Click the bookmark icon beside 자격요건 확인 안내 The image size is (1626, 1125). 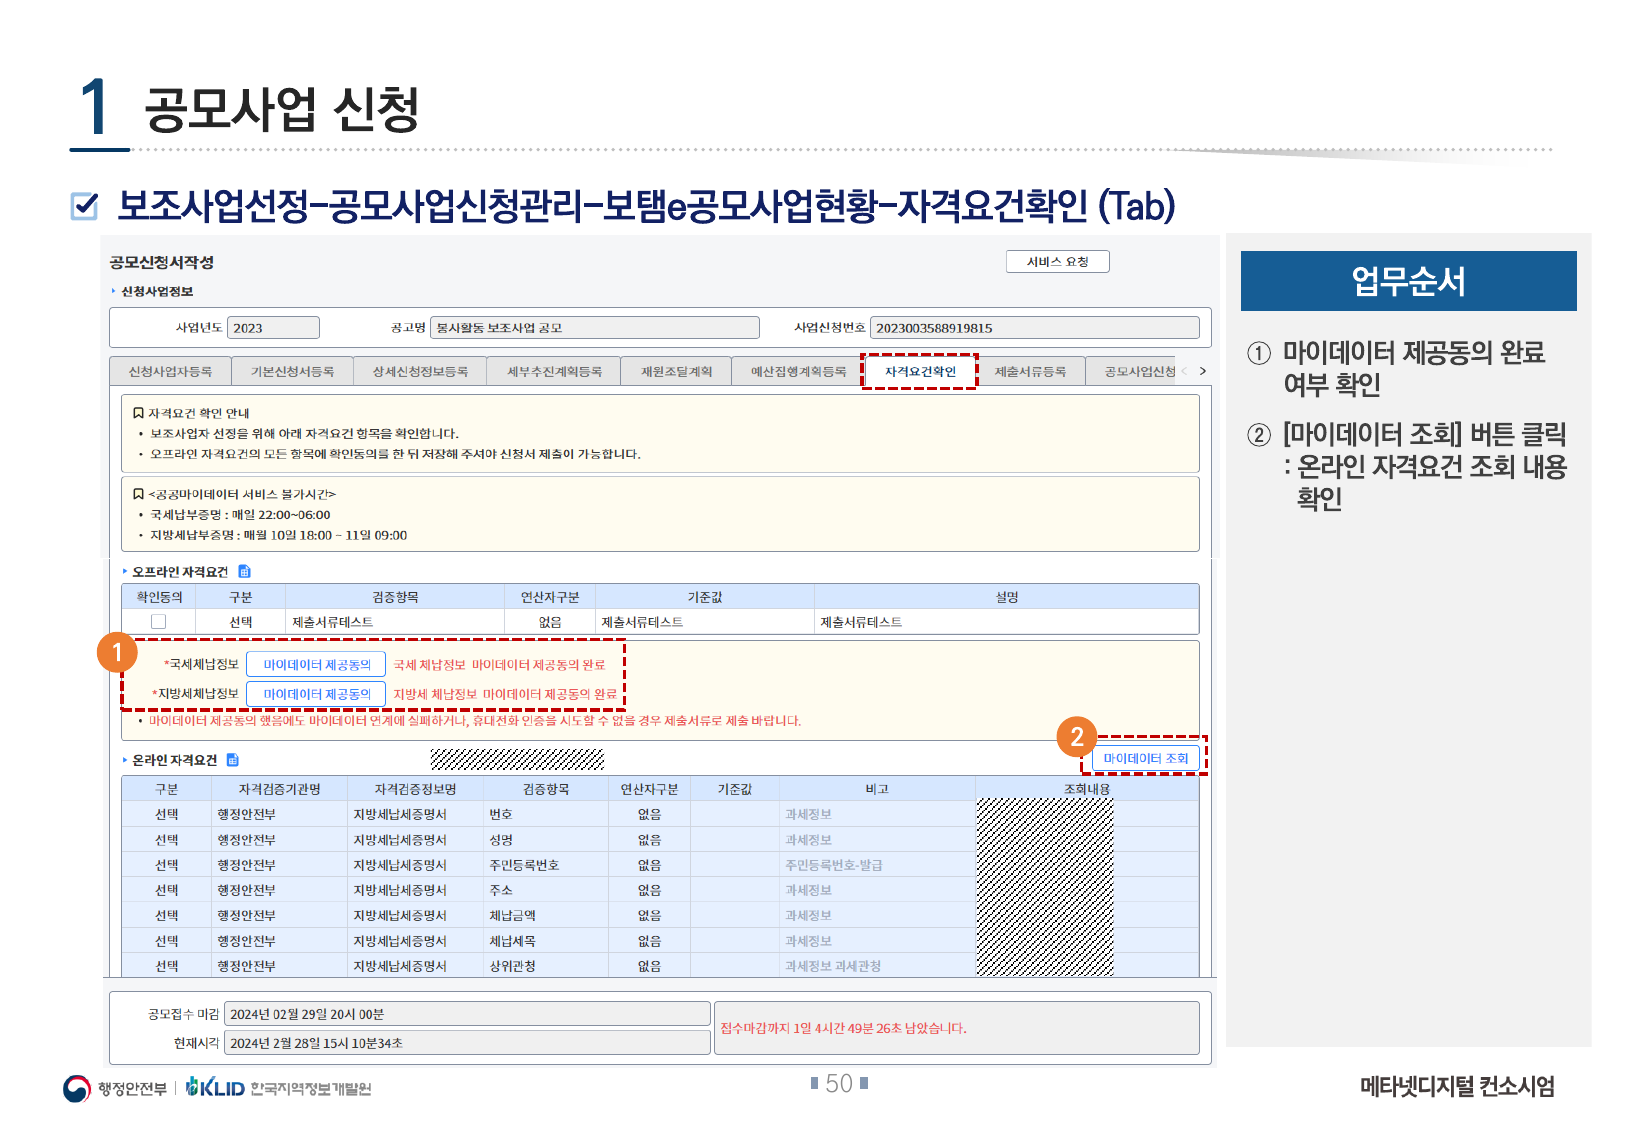tap(138, 413)
